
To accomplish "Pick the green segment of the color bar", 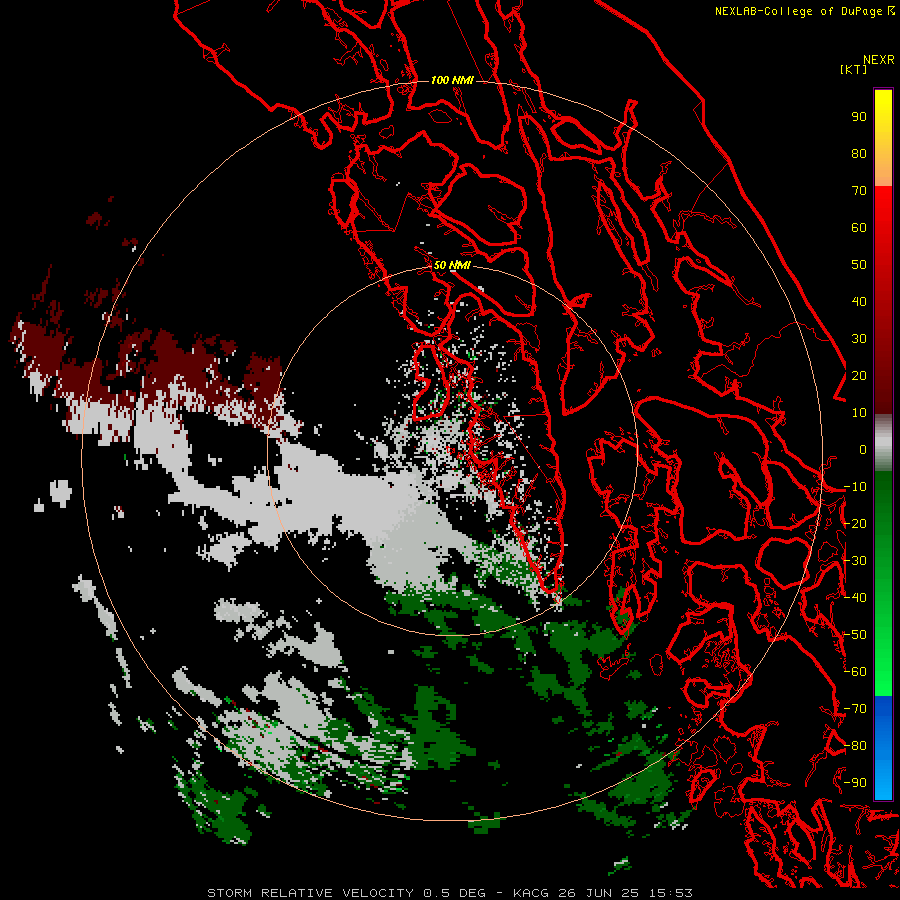I will (883, 584).
